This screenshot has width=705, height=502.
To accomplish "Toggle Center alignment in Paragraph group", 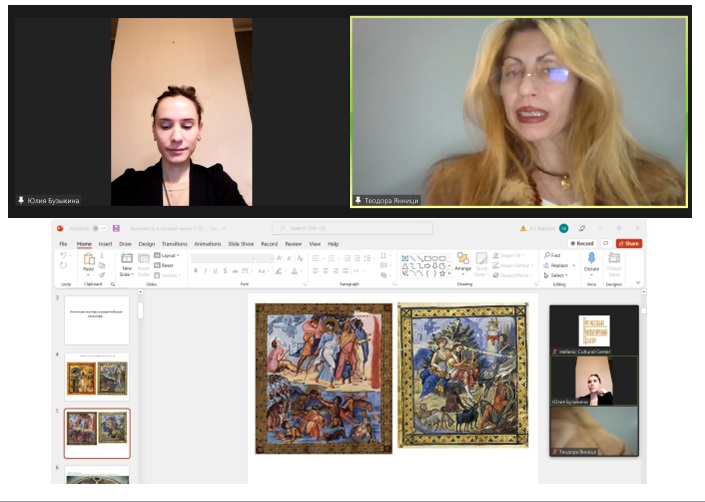I will coord(326,271).
